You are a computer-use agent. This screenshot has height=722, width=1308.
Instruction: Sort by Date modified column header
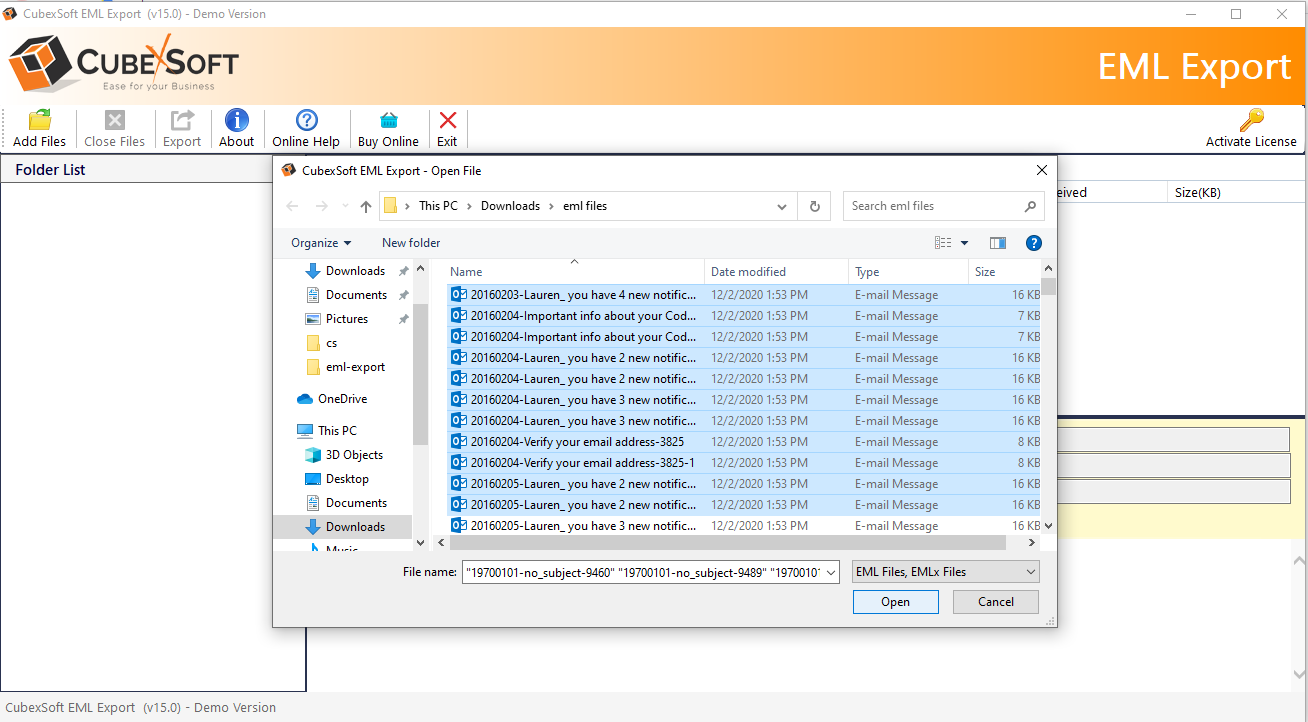pos(777,271)
